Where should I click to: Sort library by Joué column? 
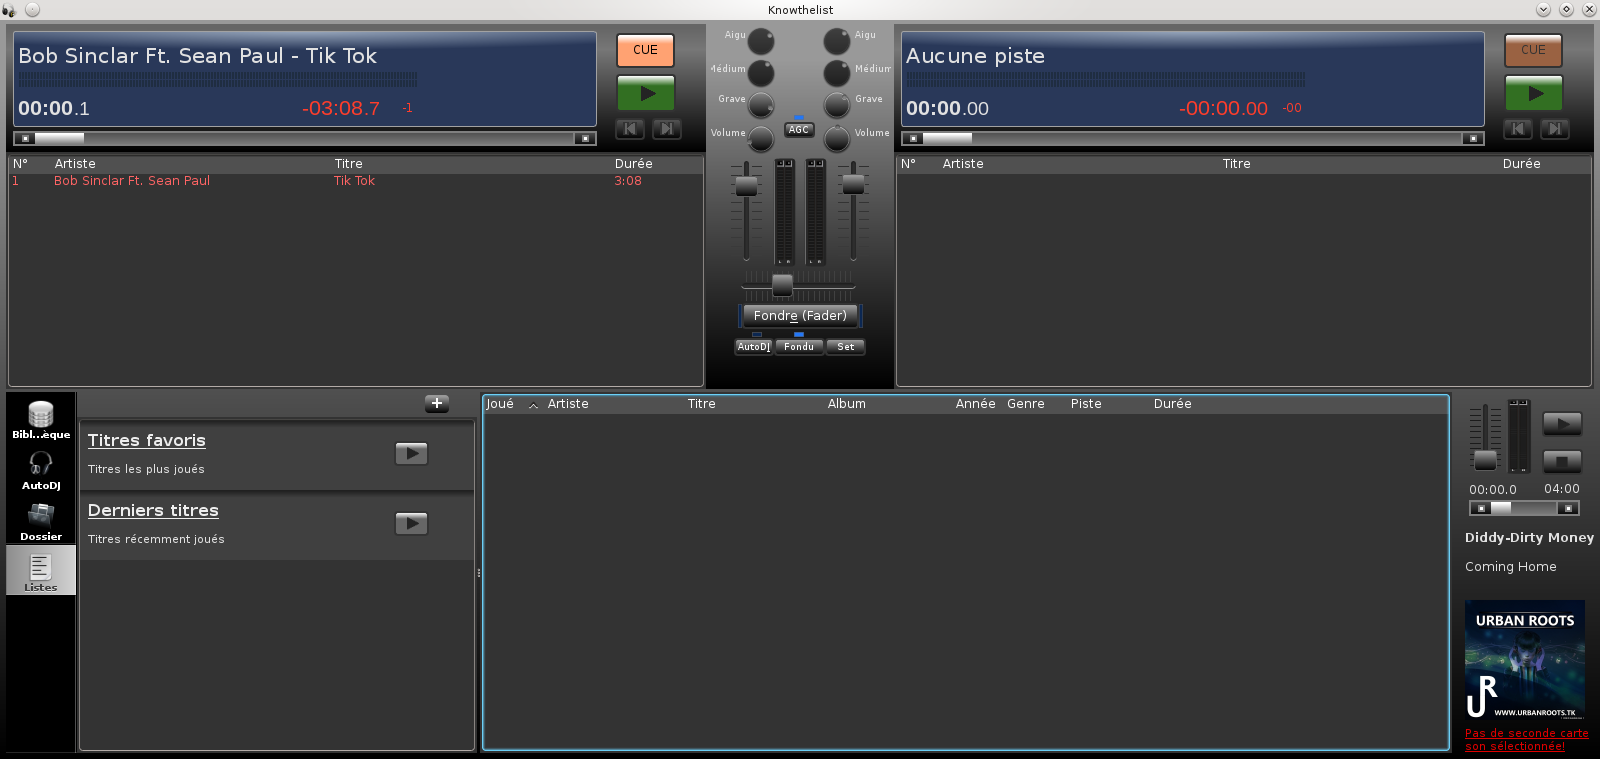tap(512, 404)
